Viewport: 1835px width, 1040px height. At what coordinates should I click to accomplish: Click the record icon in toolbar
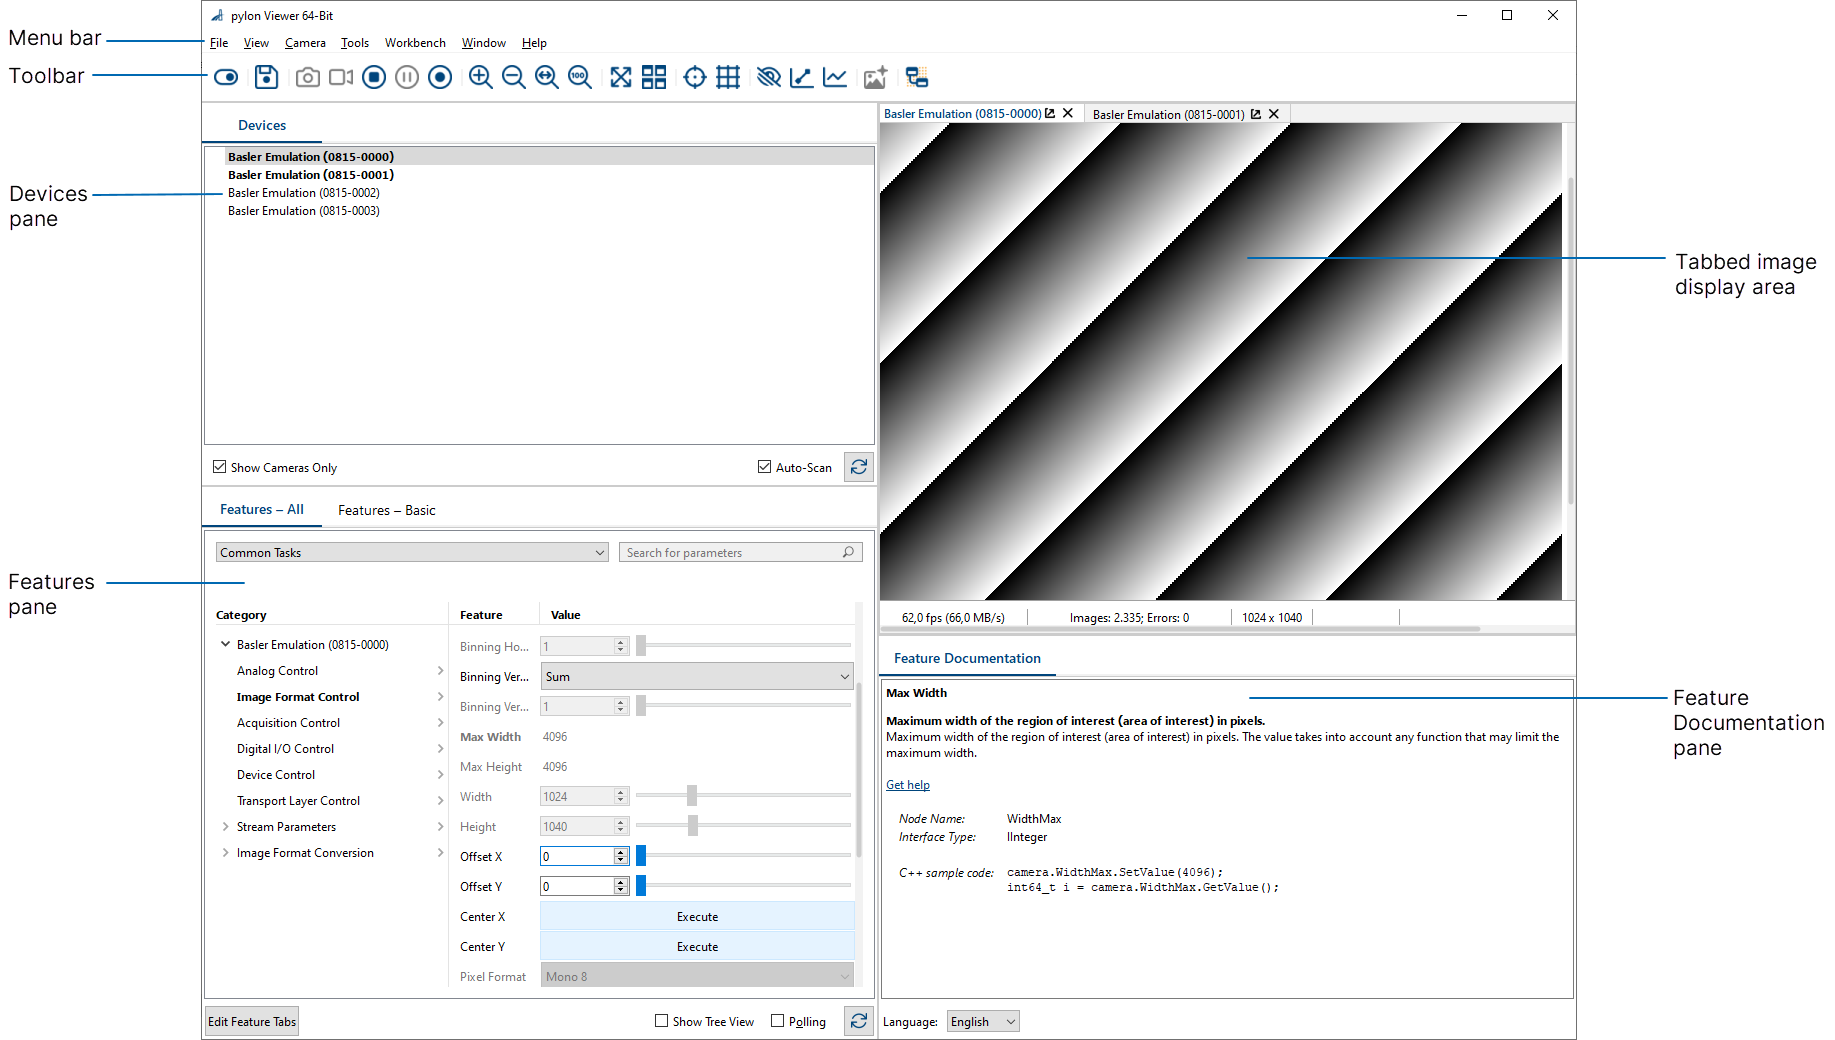click(x=440, y=77)
